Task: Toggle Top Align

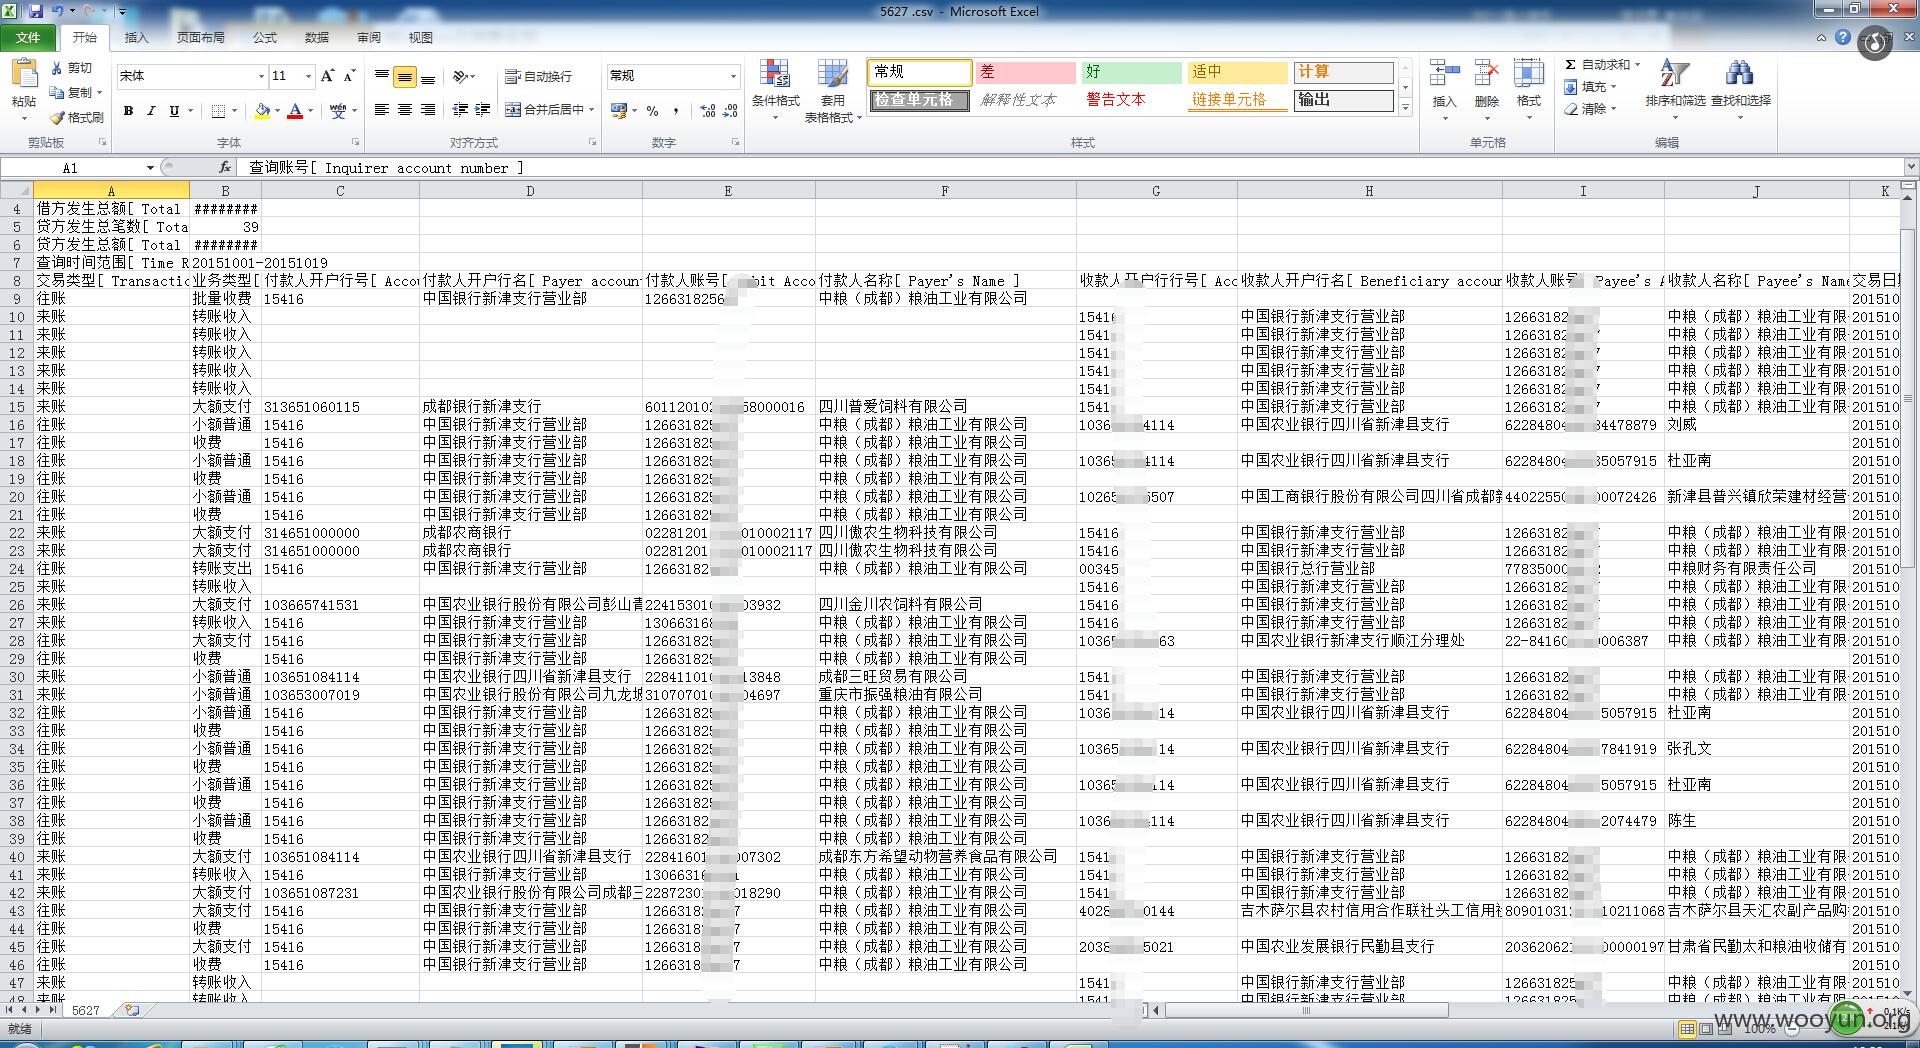Action: click(382, 76)
